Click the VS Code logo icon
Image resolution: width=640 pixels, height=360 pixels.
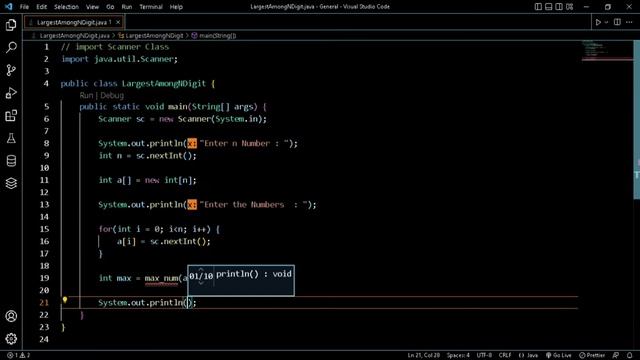[x=9, y=7]
